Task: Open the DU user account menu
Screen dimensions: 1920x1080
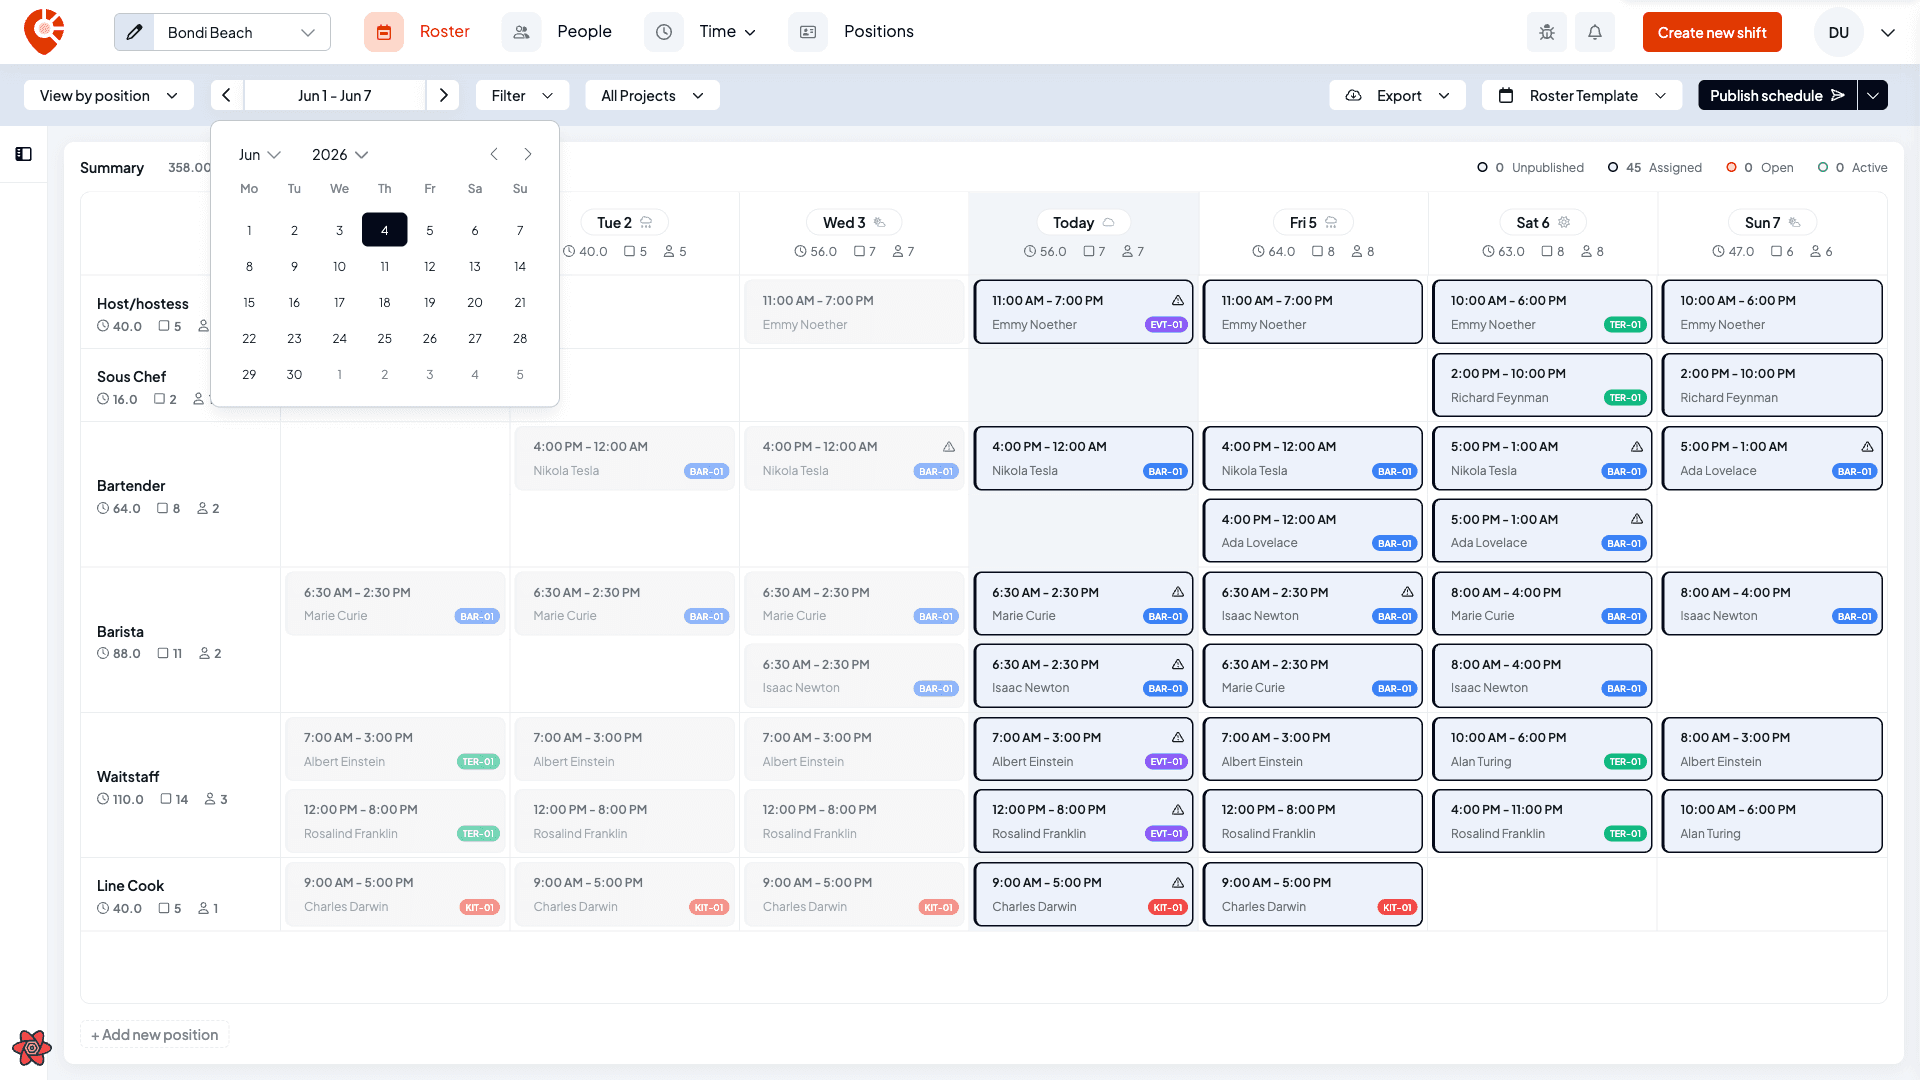Action: tap(1855, 32)
